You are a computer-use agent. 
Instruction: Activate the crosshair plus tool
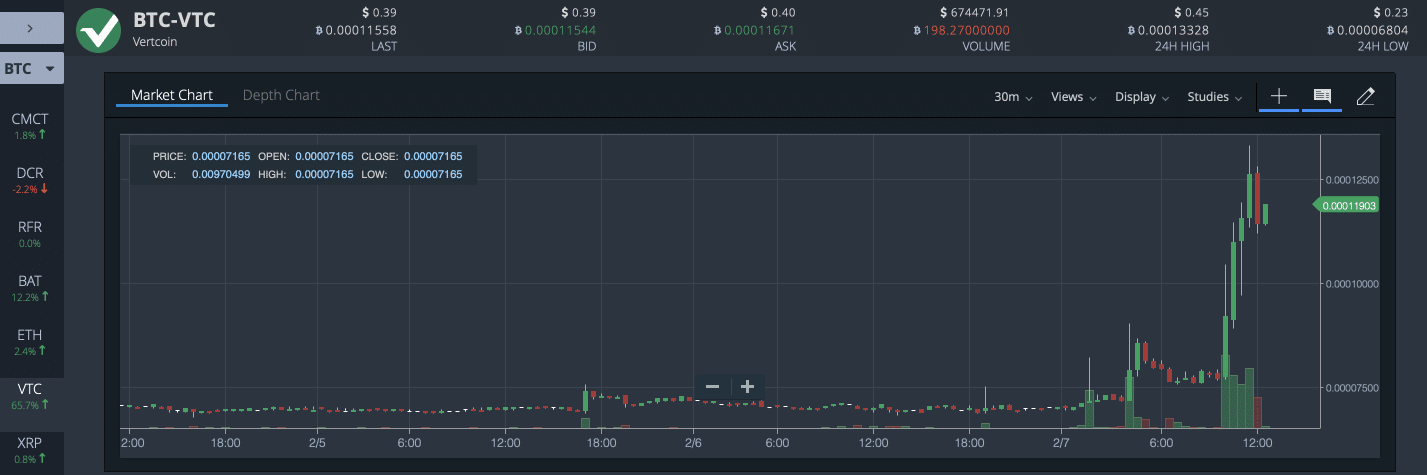(x=1278, y=96)
